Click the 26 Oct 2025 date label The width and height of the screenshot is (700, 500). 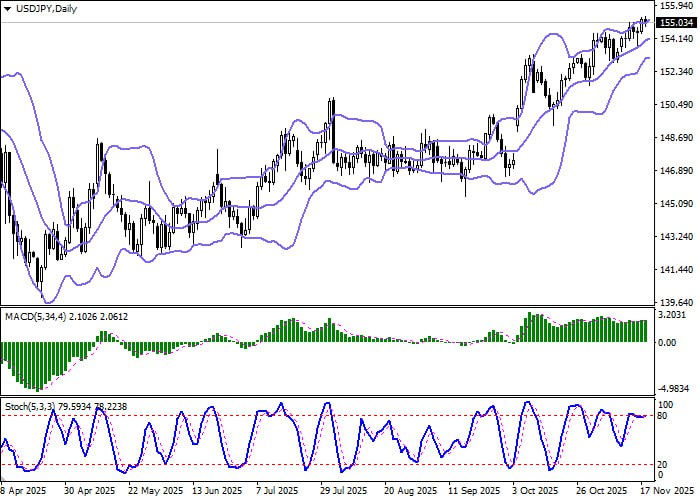tap(602, 491)
